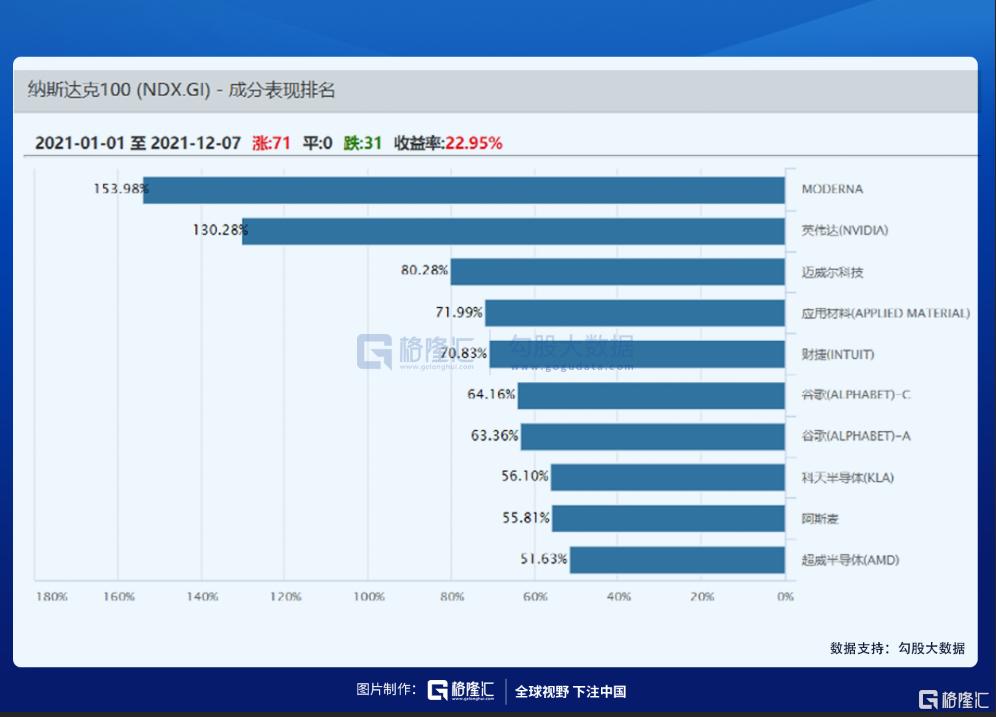This screenshot has height=717, width=996.
Task: Click the 应用材料(APPLIED MATERIAL) label
Action: (885, 313)
